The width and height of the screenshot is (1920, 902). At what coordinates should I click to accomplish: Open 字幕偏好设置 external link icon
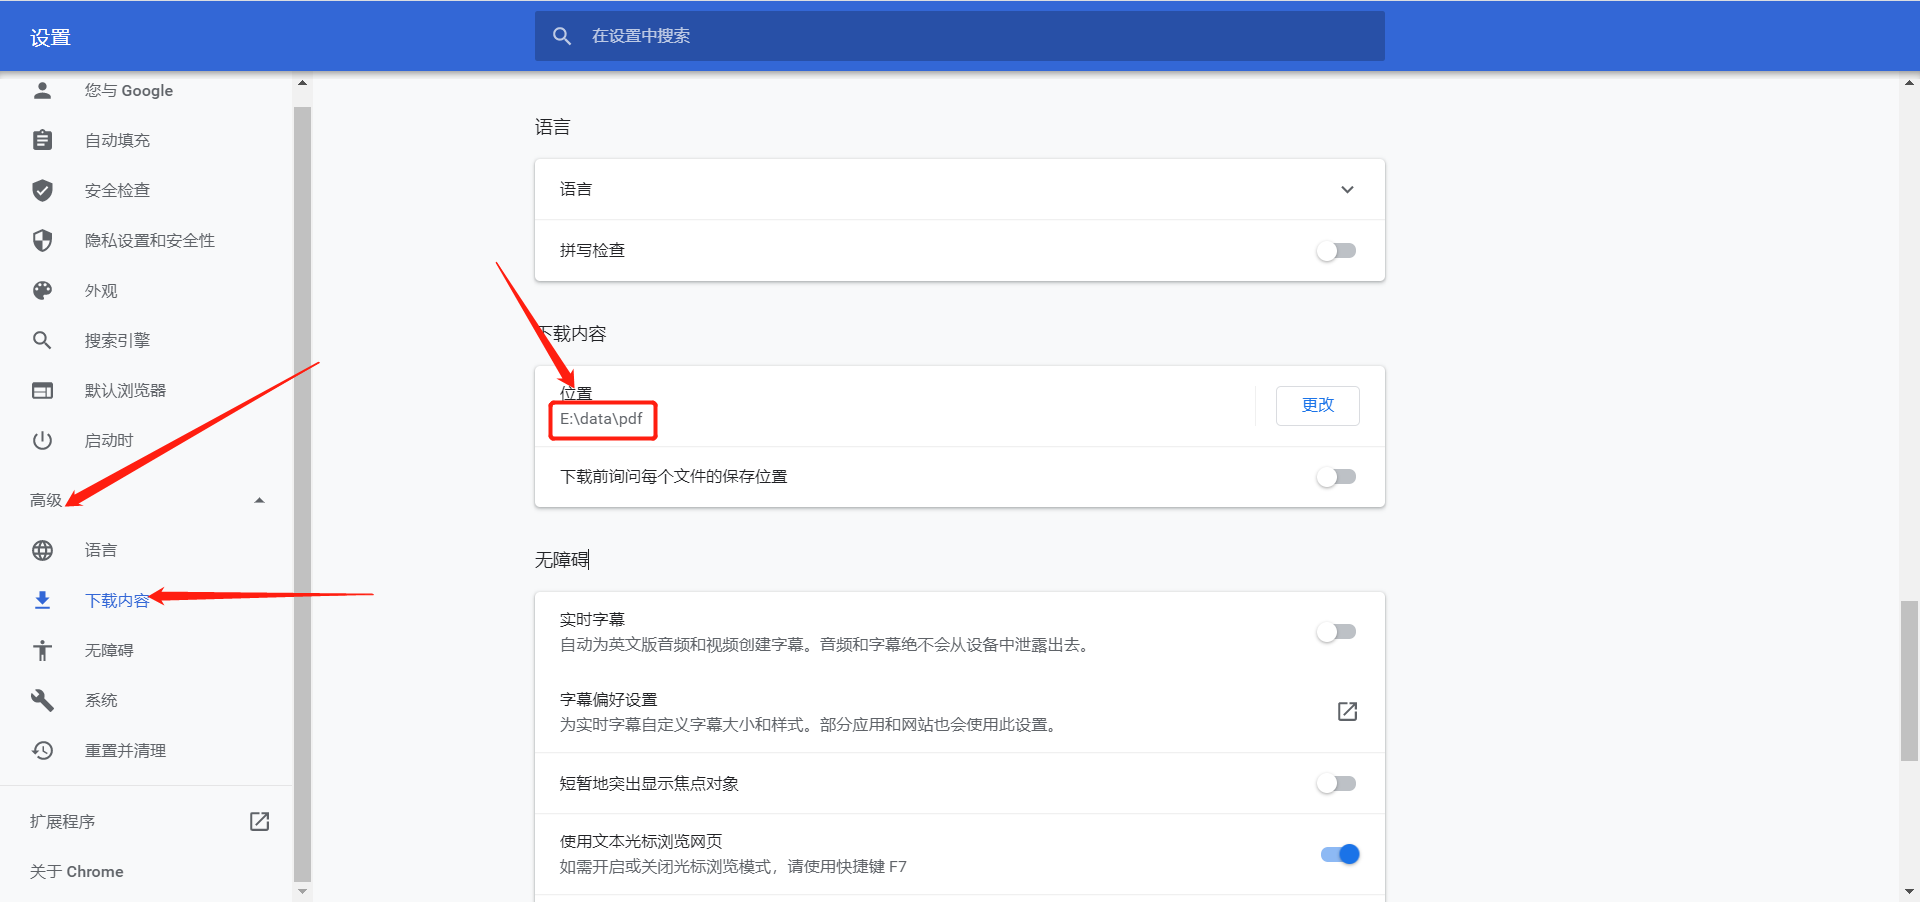[x=1347, y=711]
